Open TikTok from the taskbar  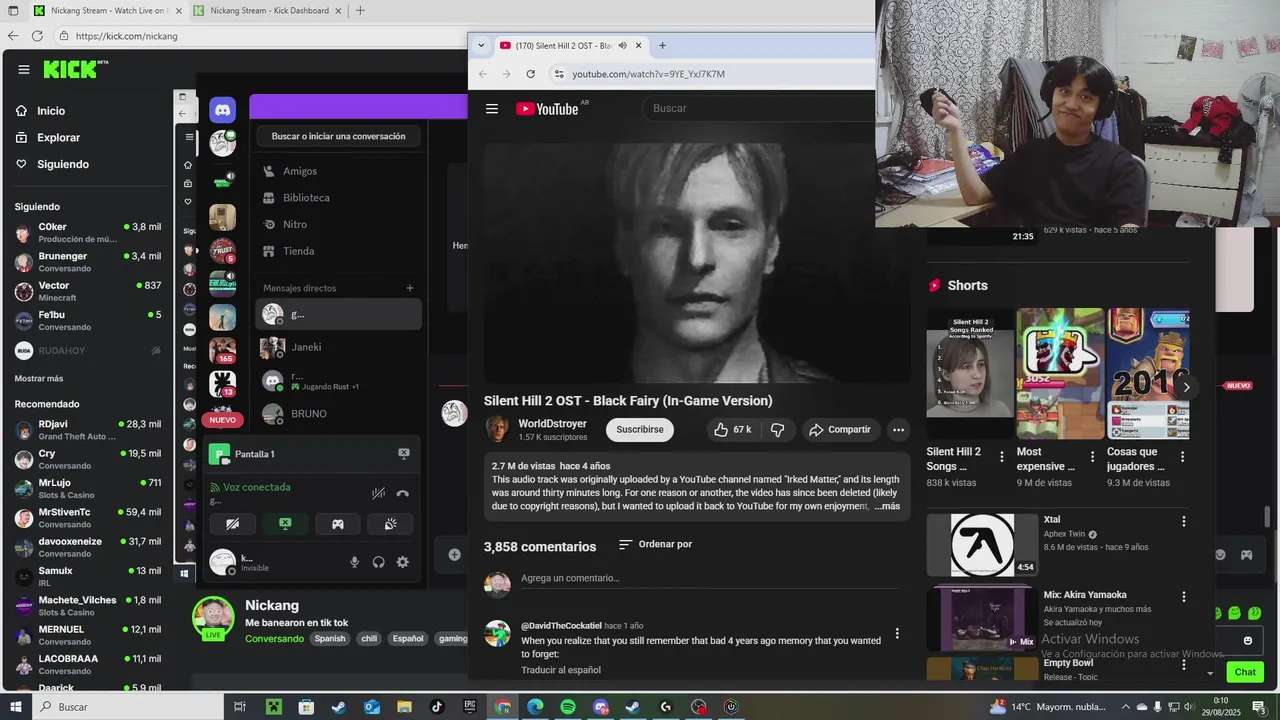[436, 707]
